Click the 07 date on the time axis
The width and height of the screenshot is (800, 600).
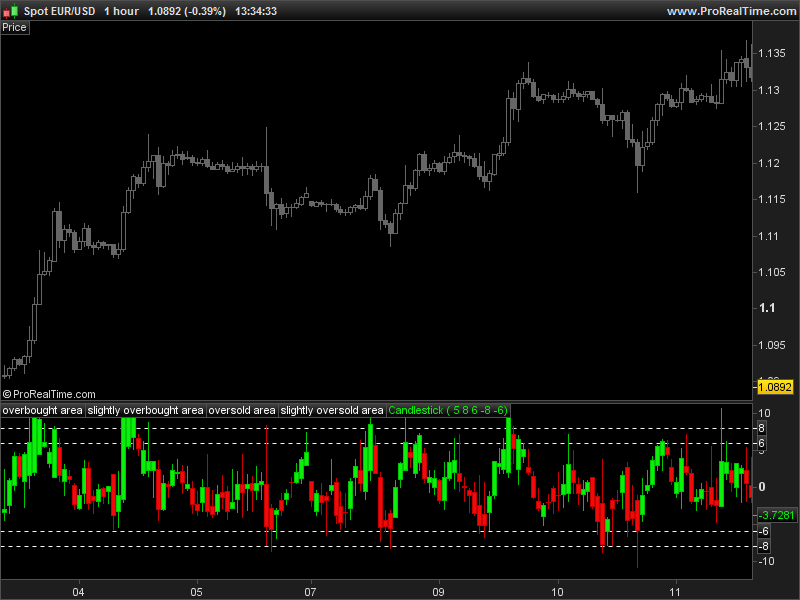pyautogui.click(x=310, y=592)
